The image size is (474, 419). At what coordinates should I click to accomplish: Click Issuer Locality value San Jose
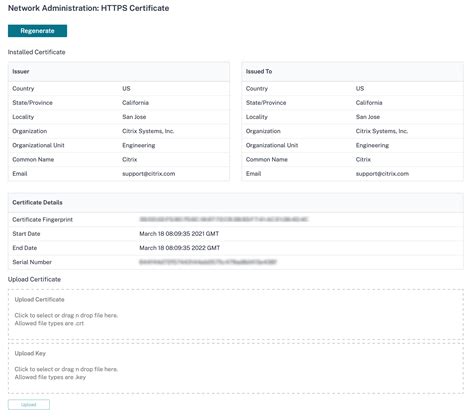pos(134,117)
